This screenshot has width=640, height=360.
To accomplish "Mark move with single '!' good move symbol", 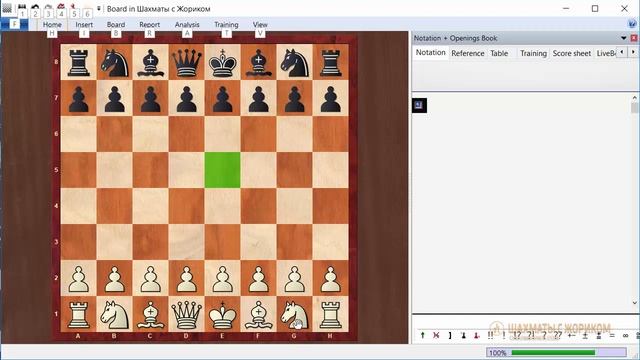I will (504, 335).
